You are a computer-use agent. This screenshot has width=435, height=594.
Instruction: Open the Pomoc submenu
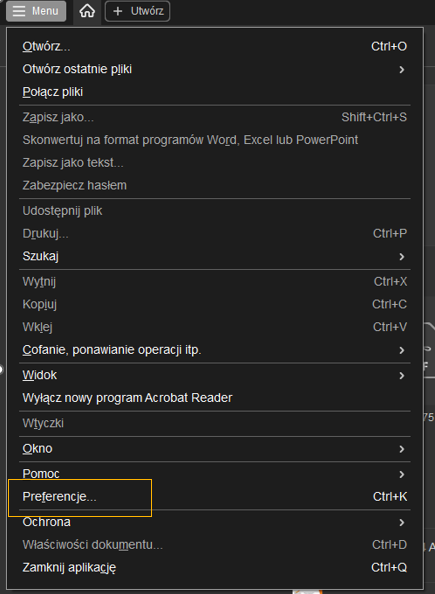215,474
